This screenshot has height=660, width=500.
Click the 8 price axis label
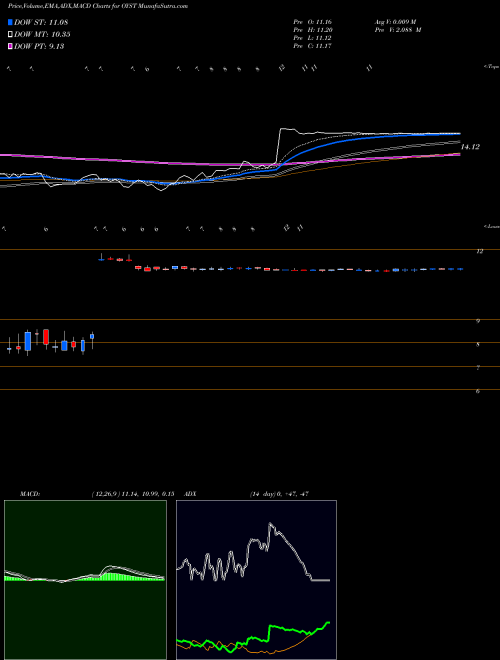(x=478, y=345)
